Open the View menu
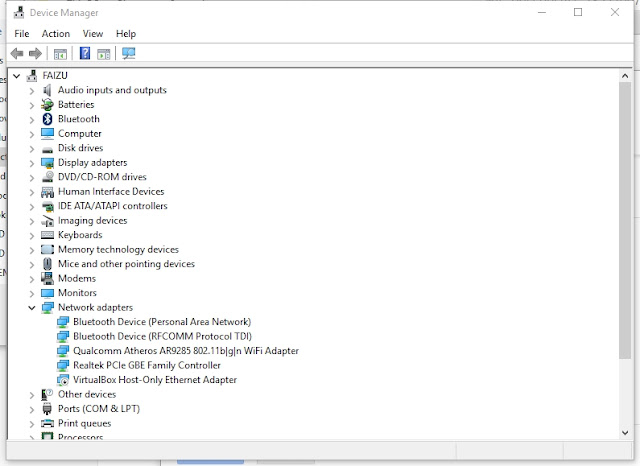Image resolution: width=640 pixels, height=466 pixels. click(93, 33)
